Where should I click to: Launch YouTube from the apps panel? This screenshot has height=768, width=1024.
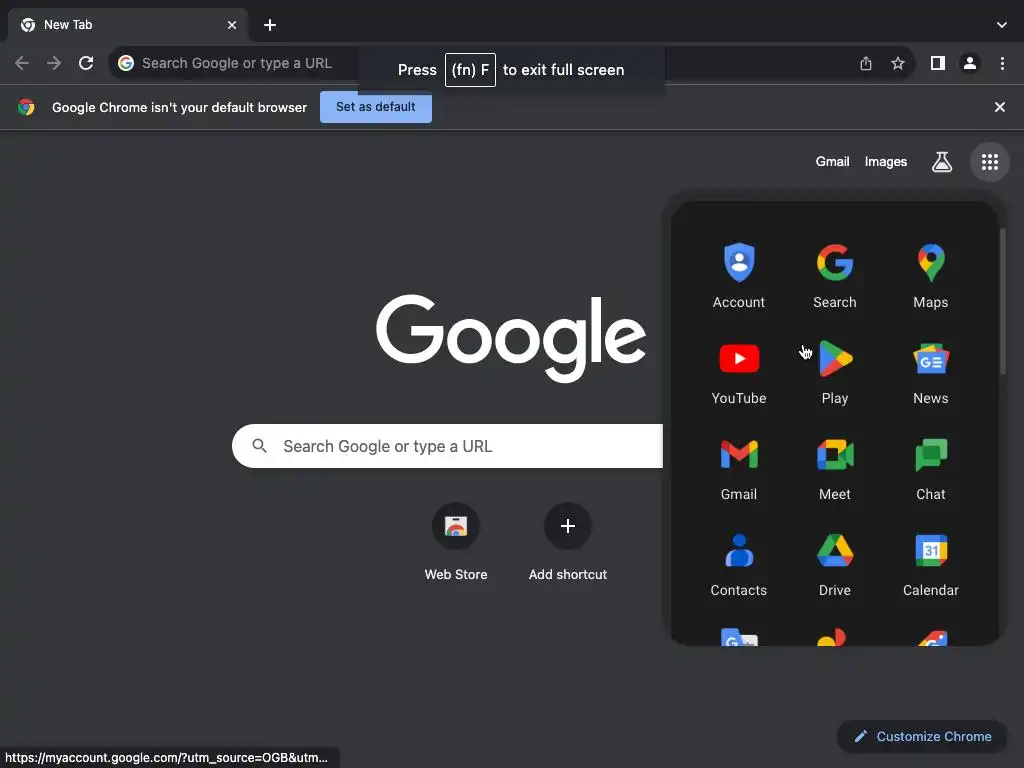pos(739,372)
